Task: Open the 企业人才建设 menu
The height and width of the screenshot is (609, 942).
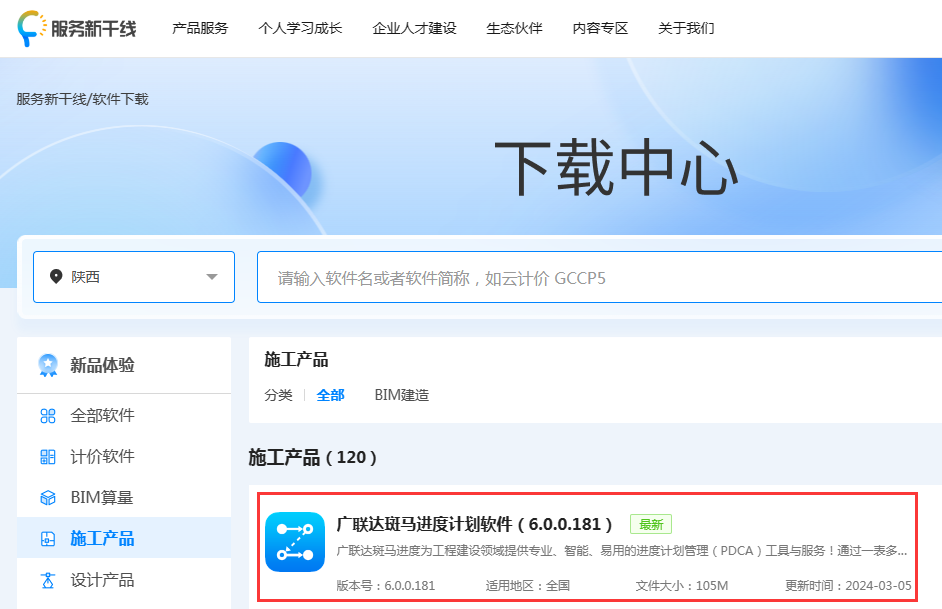Action: tap(414, 28)
